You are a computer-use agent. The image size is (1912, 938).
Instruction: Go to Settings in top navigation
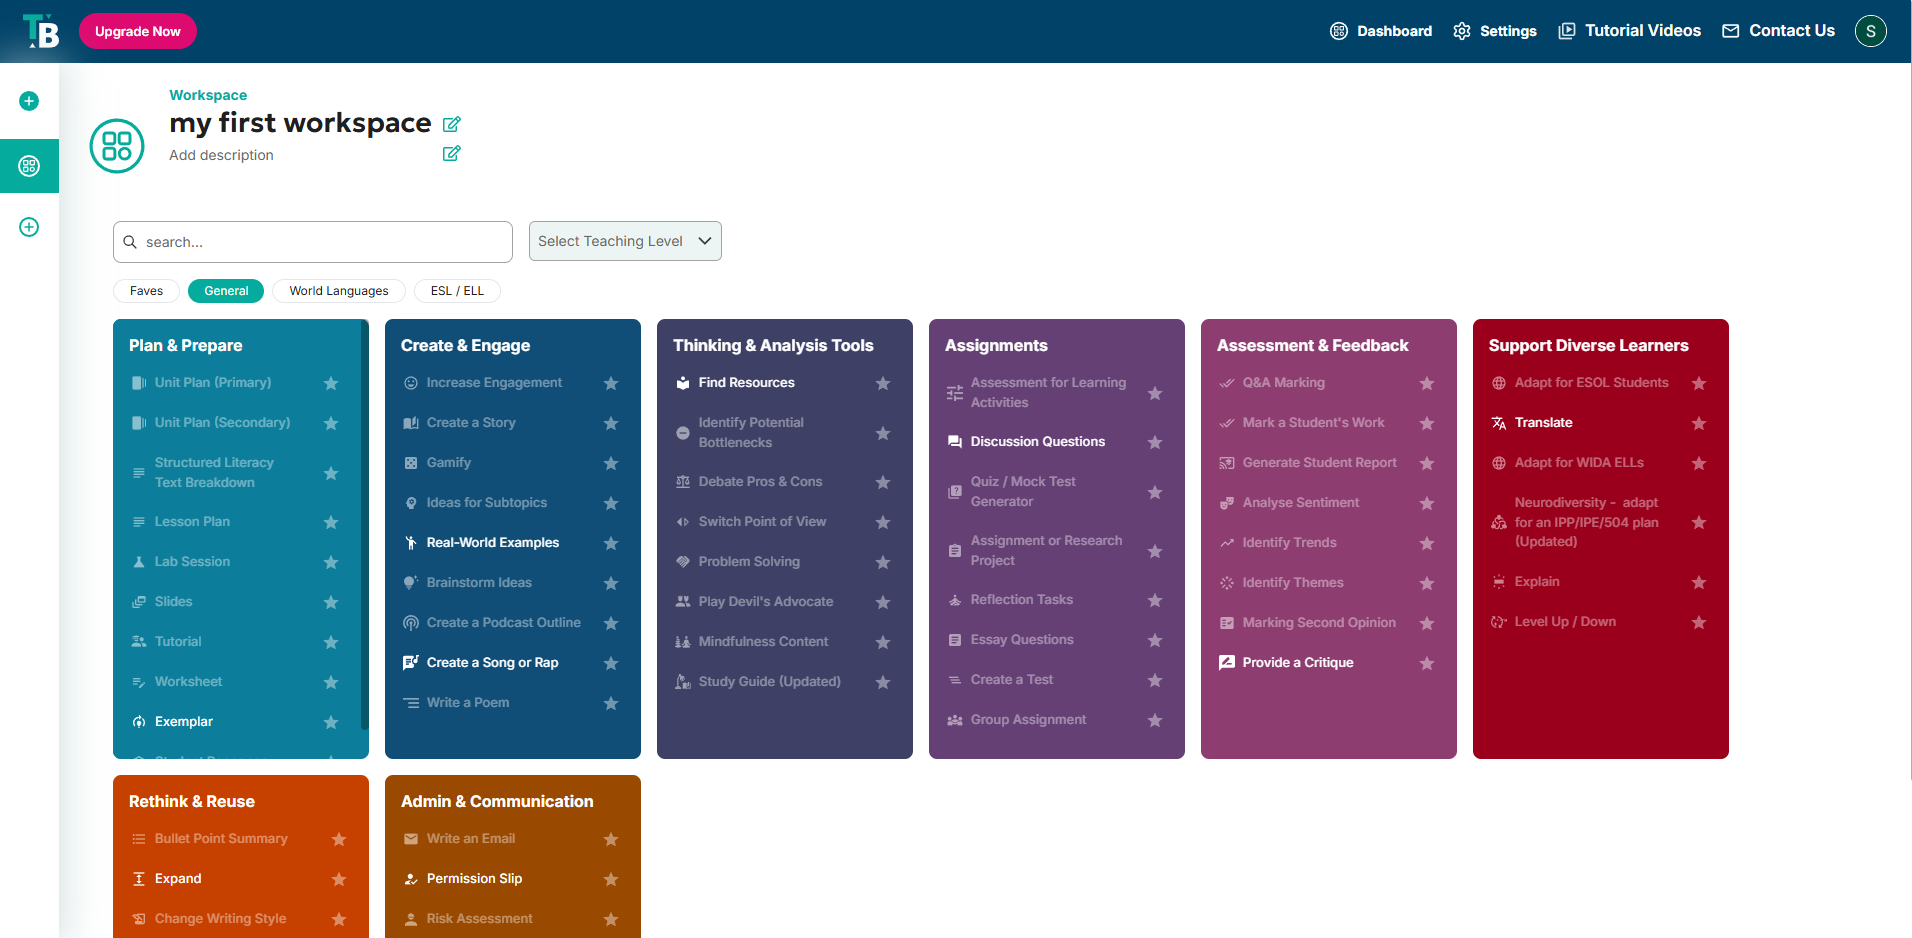[x=1495, y=31]
